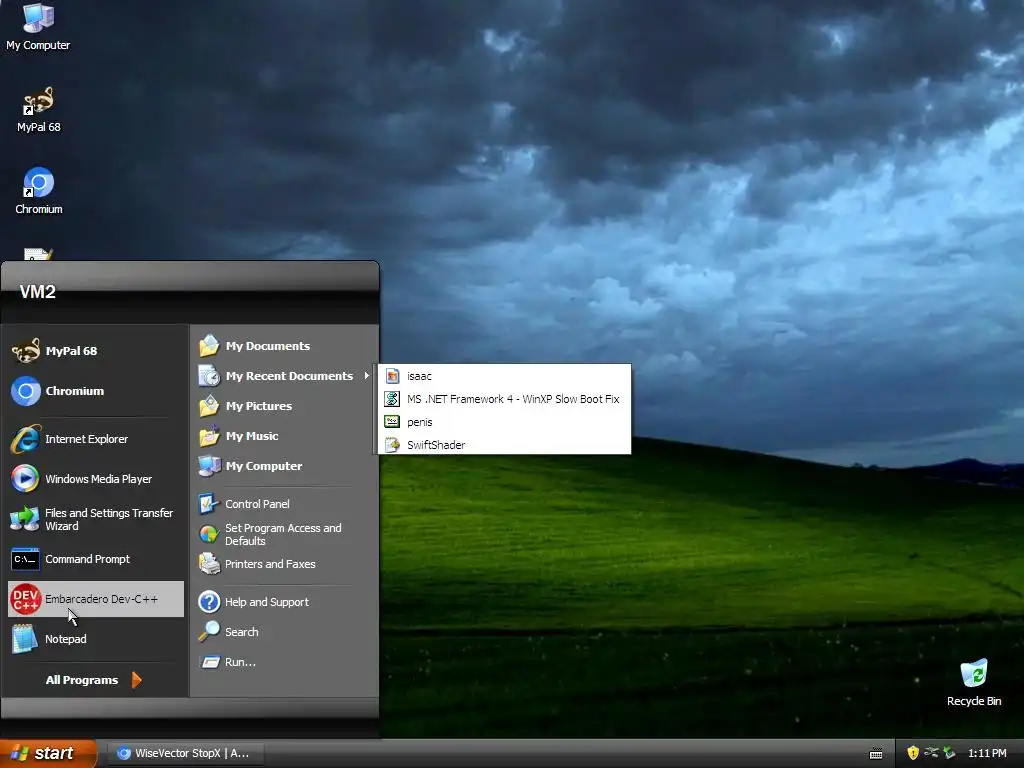
Task: Switch to WiseVector StopX taskbar window
Action: click(185, 753)
